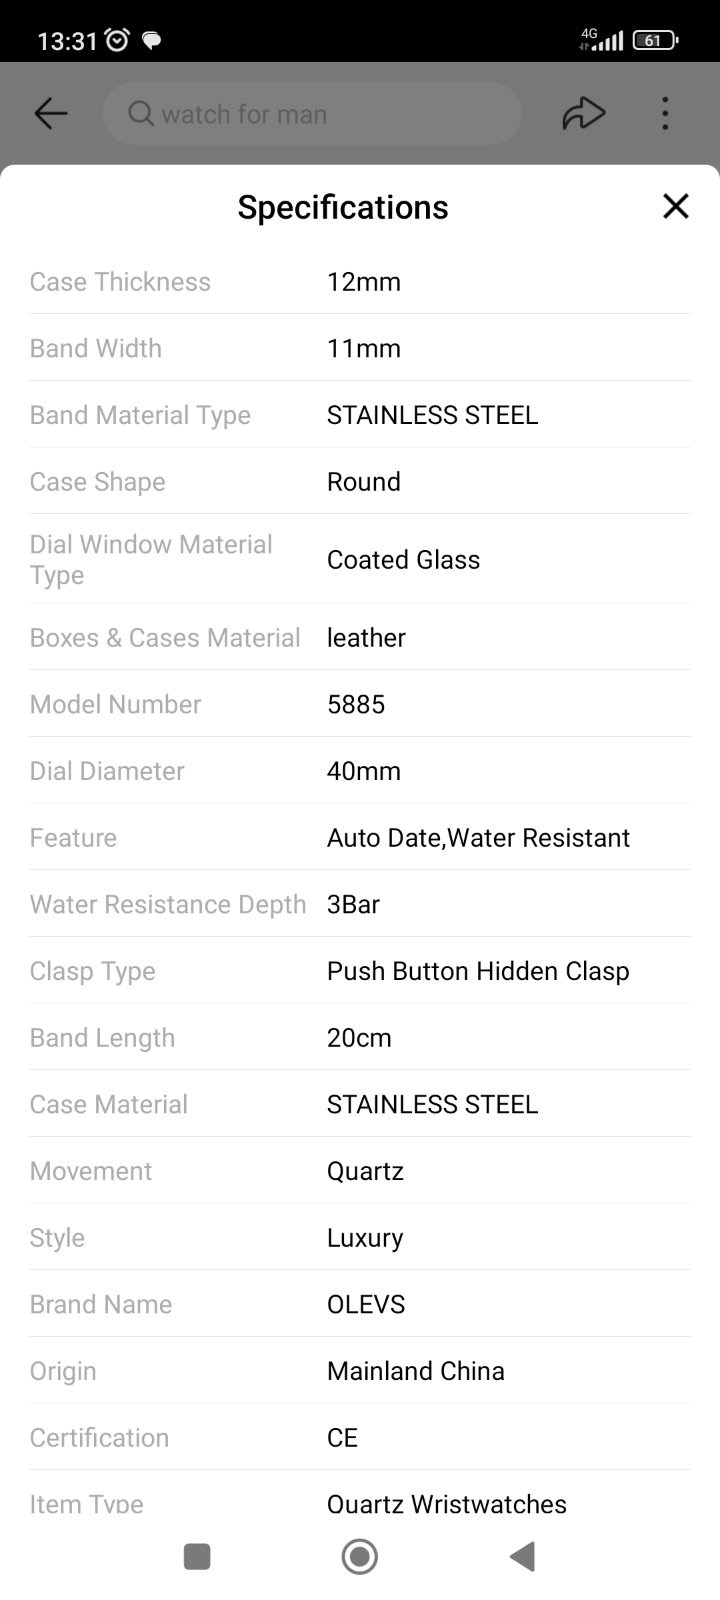Open the three-dot more options menu

pyautogui.click(x=665, y=114)
